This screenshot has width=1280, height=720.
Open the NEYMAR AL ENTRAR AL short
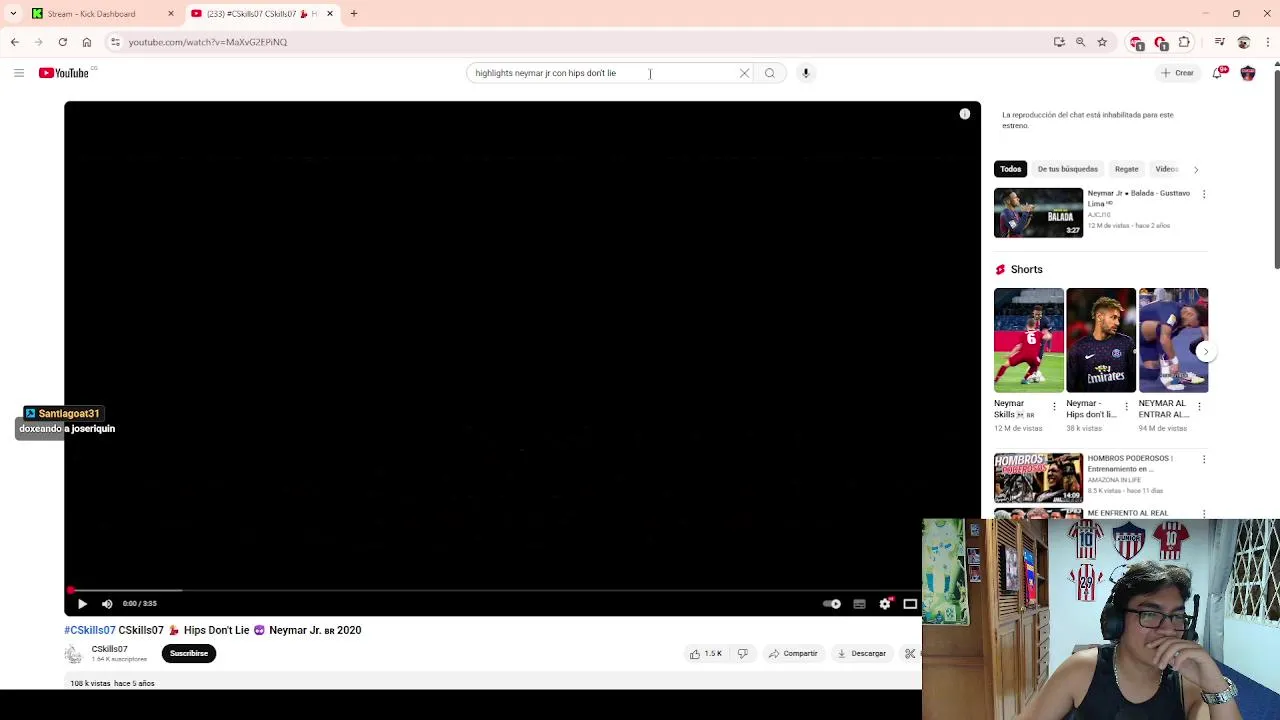1173,340
